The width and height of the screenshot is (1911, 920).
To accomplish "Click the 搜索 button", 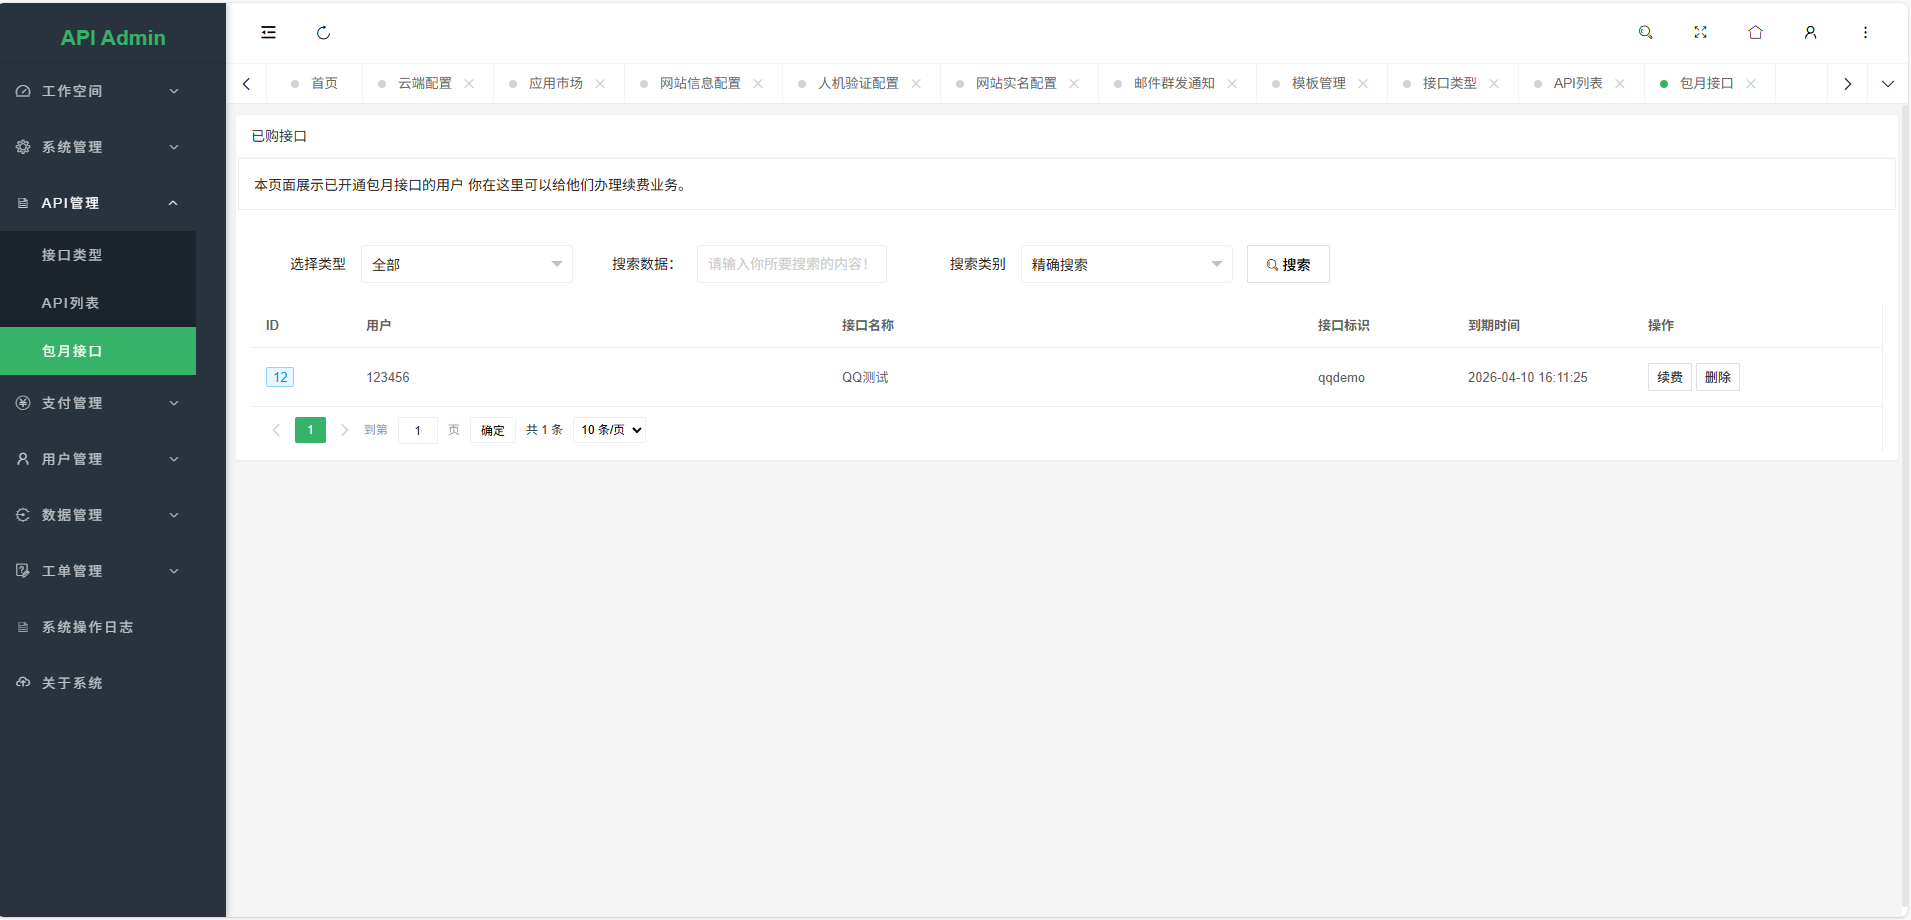I will [1288, 263].
